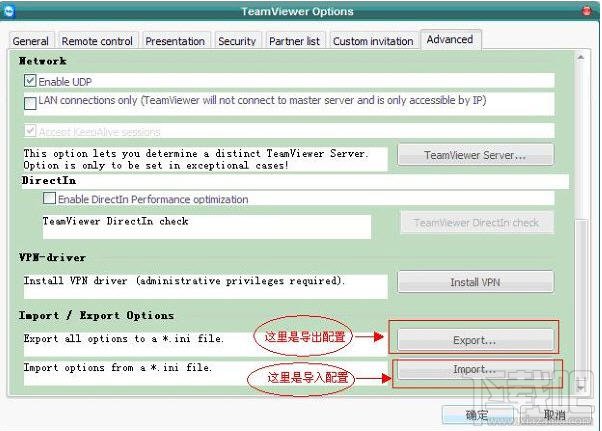Select the Advanced tab
This screenshot has width=602, height=431.
point(450,39)
